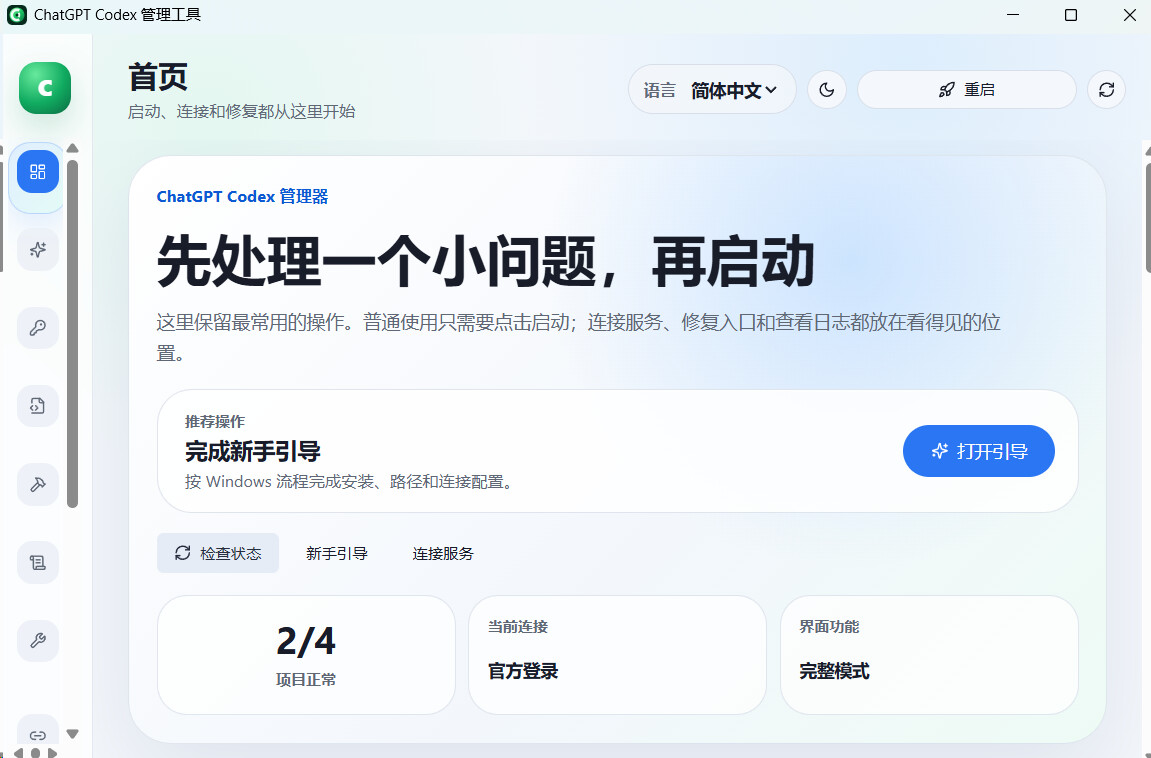Click the sidebar vertical scrollbar thumb
The width and height of the screenshot is (1151, 758).
point(72,334)
